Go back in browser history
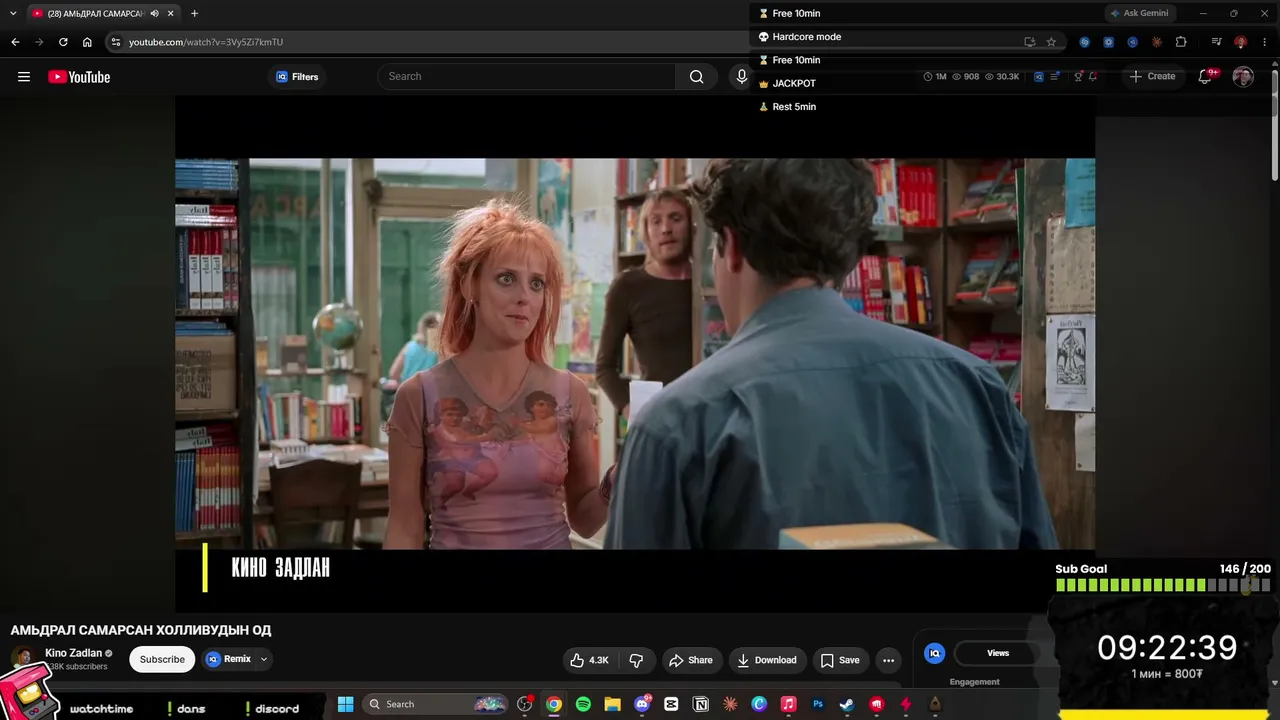The image size is (1280, 720). (x=15, y=42)
